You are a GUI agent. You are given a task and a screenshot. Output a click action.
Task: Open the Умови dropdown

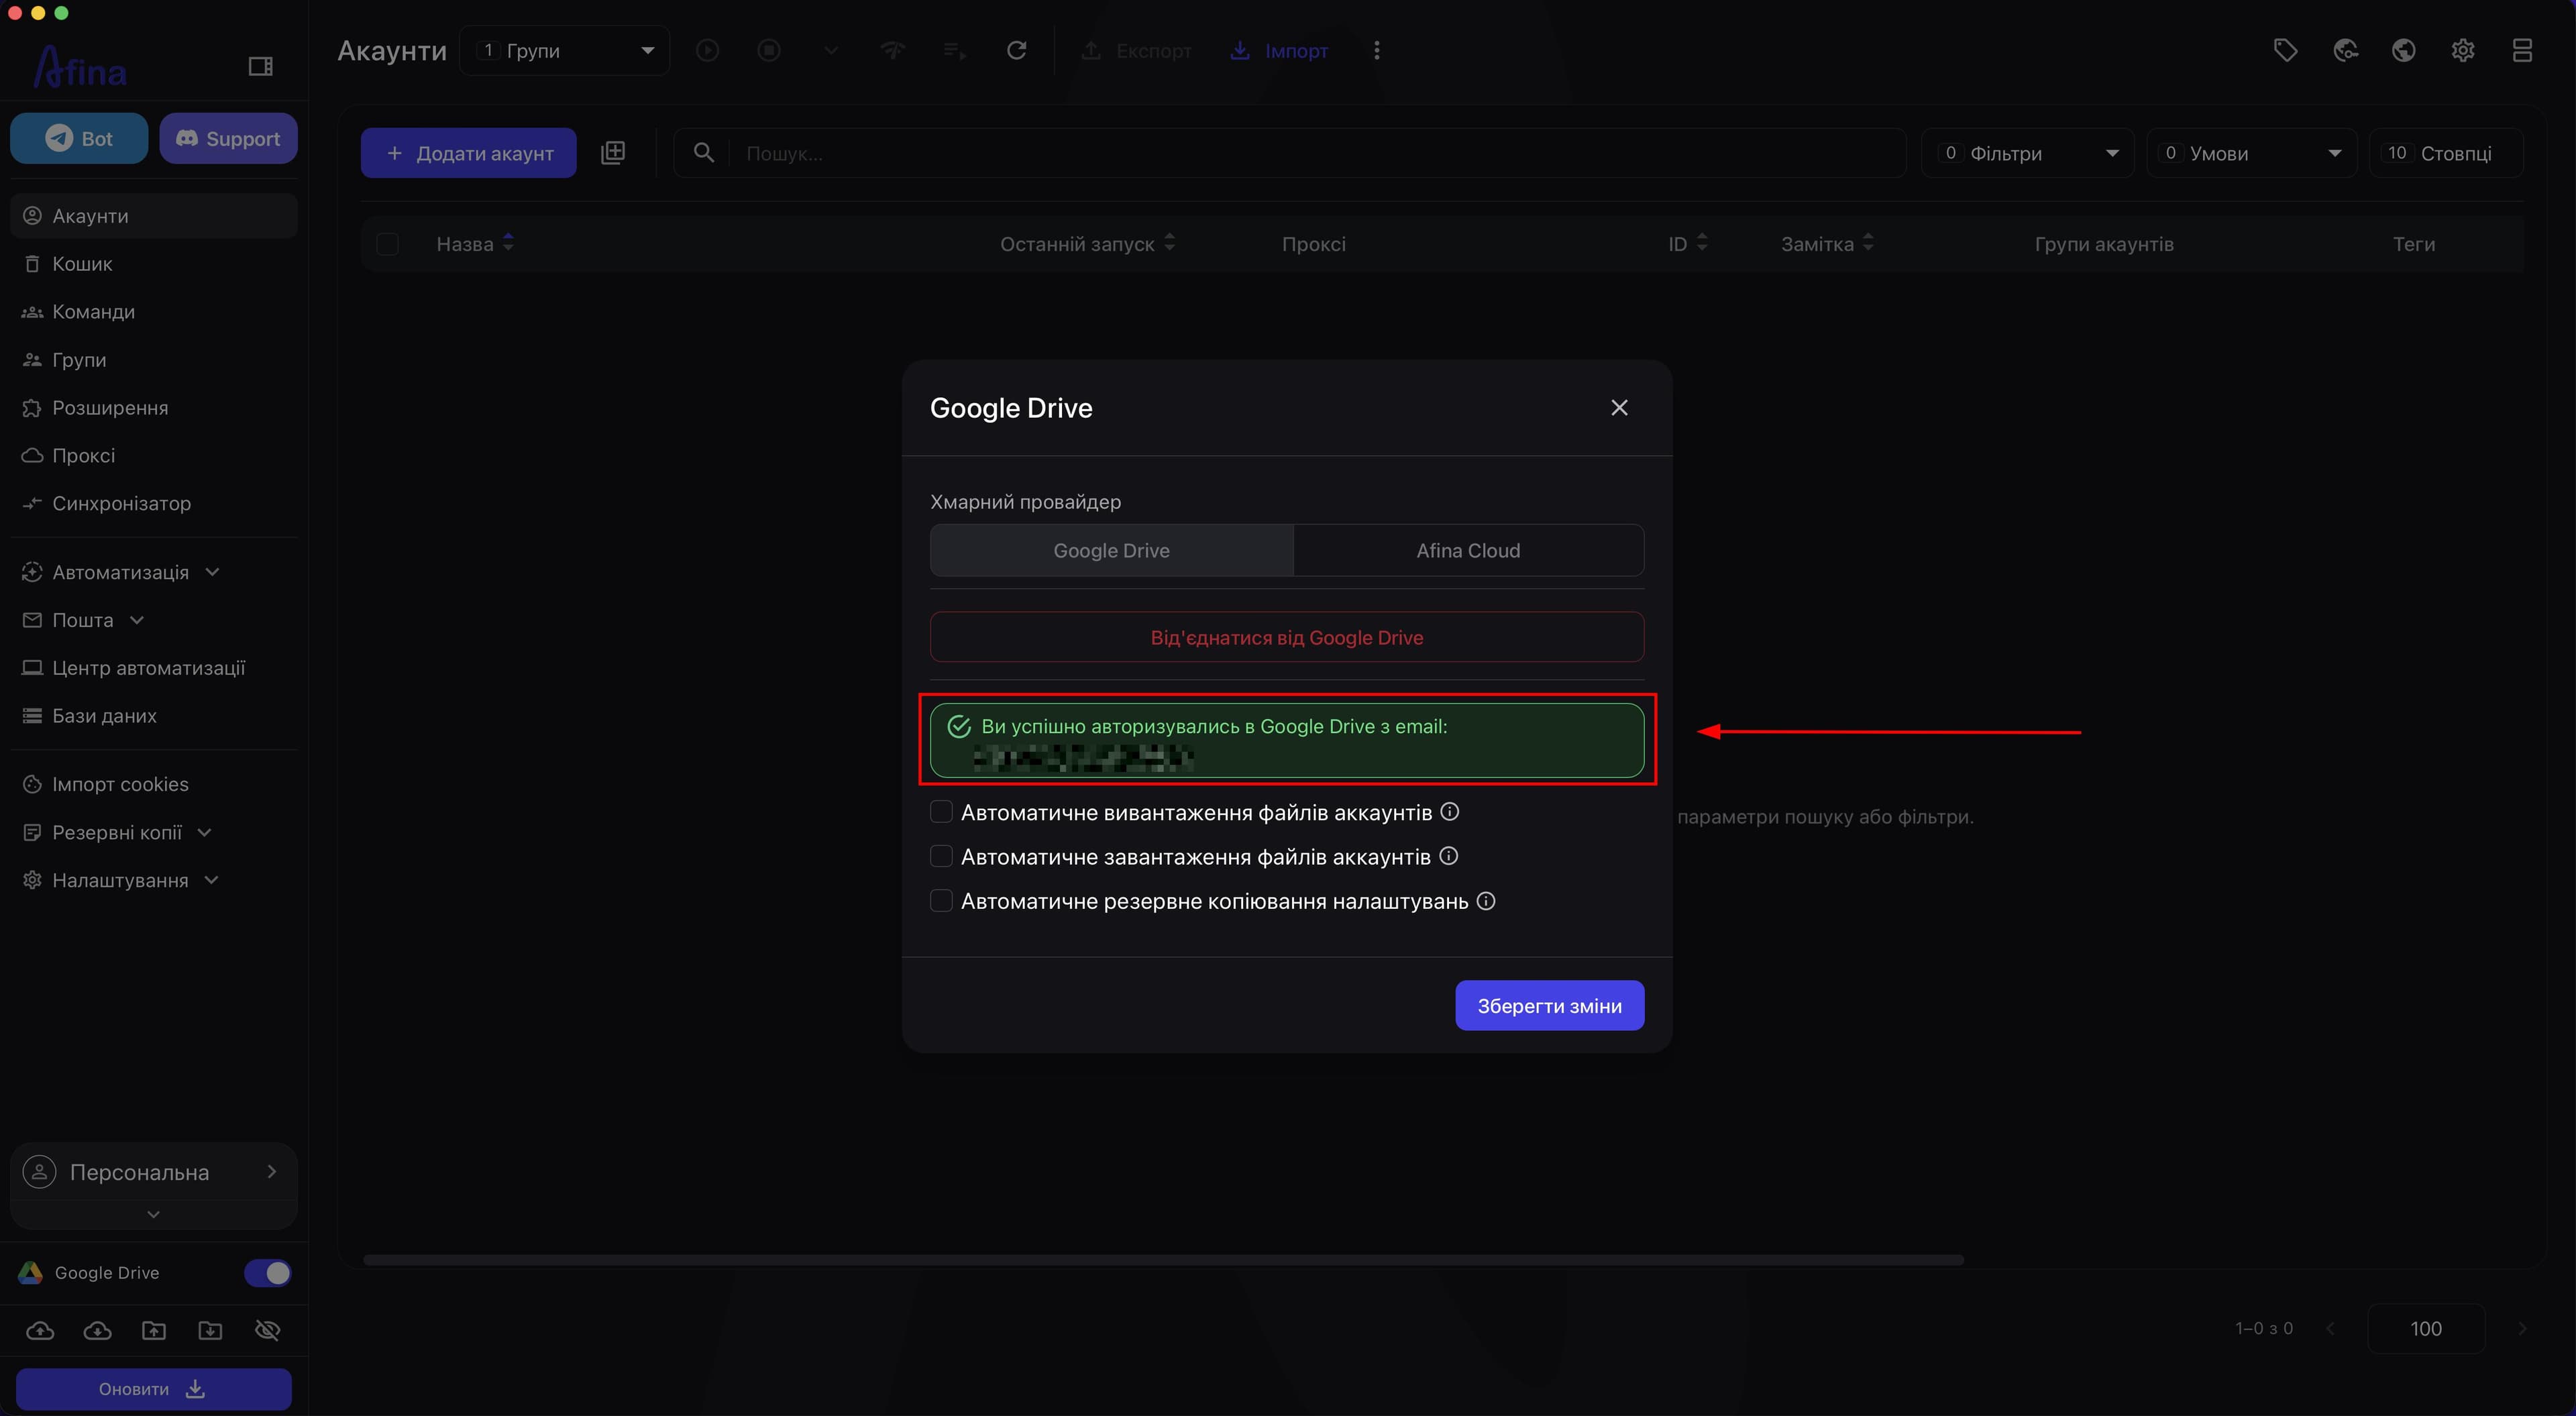pyautogui.click(x=2252, y=153)
